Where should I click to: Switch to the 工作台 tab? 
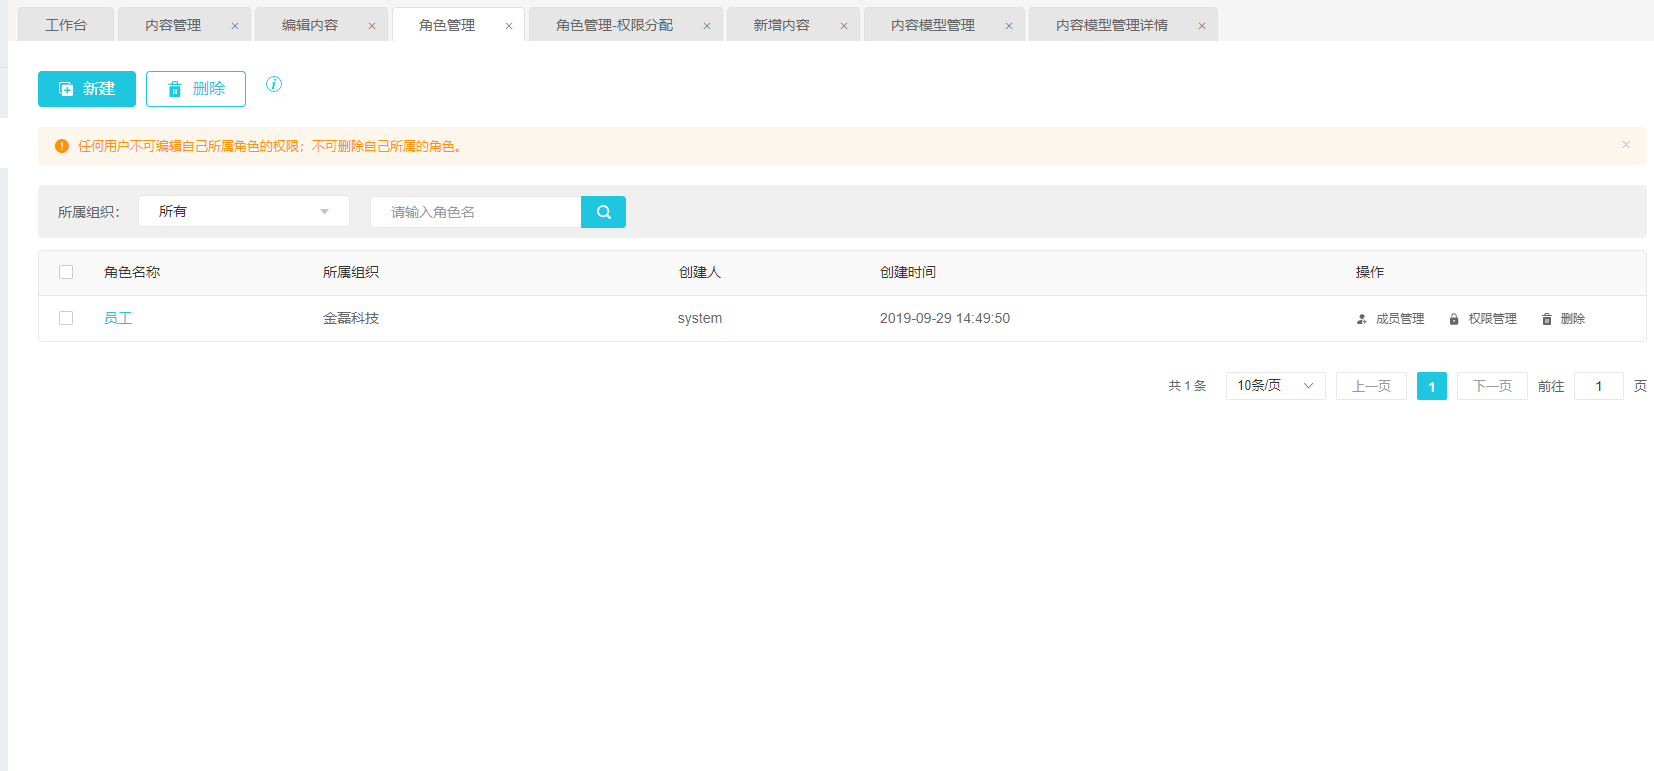(66, 25)
